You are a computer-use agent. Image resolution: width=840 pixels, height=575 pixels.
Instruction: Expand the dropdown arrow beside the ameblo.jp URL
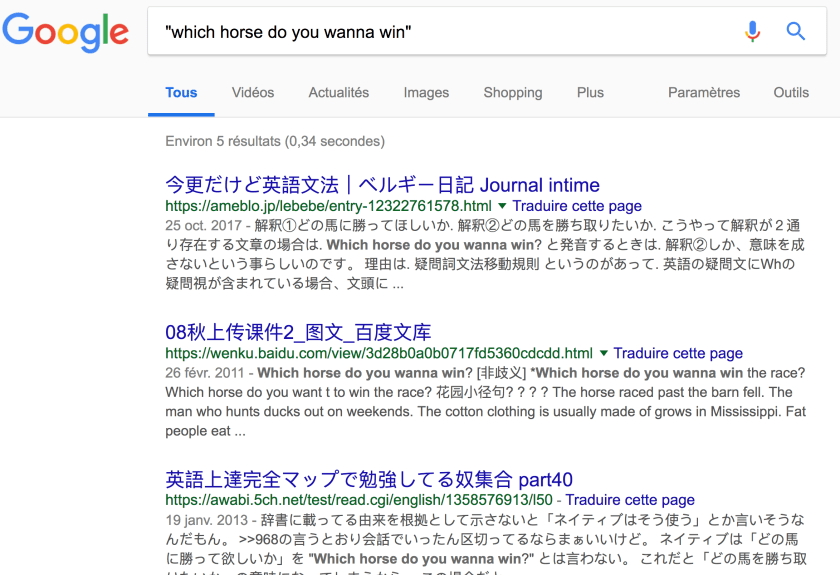[503, 206]
